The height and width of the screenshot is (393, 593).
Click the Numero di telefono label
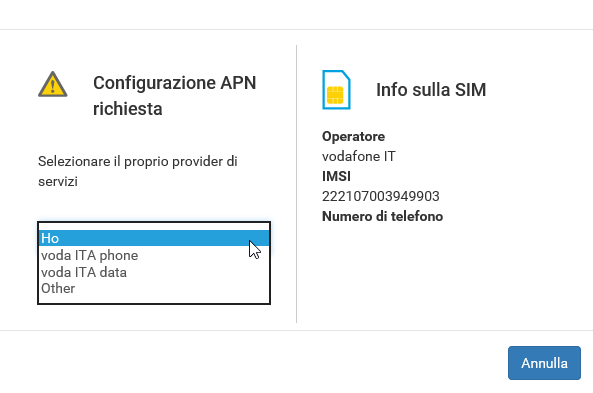(382, 216)
